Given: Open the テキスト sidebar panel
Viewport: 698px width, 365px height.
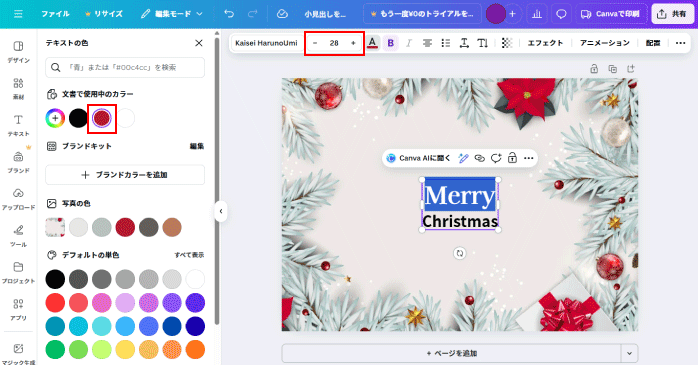Looking at the screenshot, I should coord(18,125).
